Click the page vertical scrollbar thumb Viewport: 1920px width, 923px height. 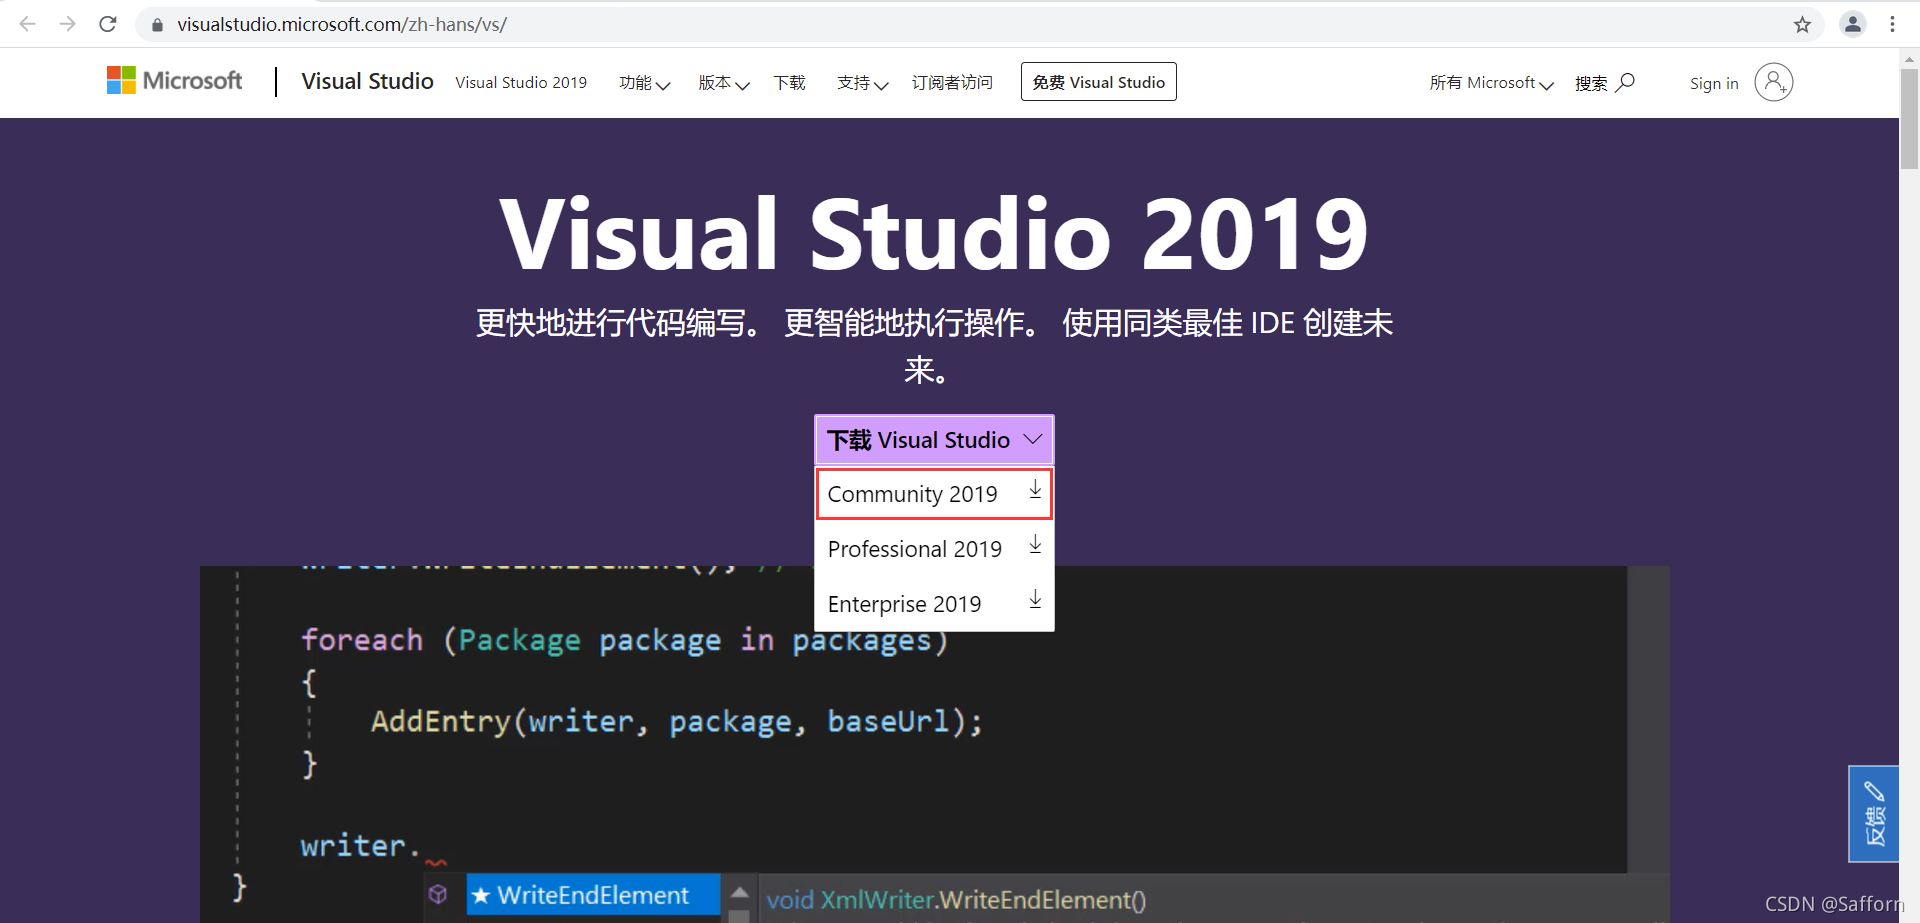coord(1909,119)
